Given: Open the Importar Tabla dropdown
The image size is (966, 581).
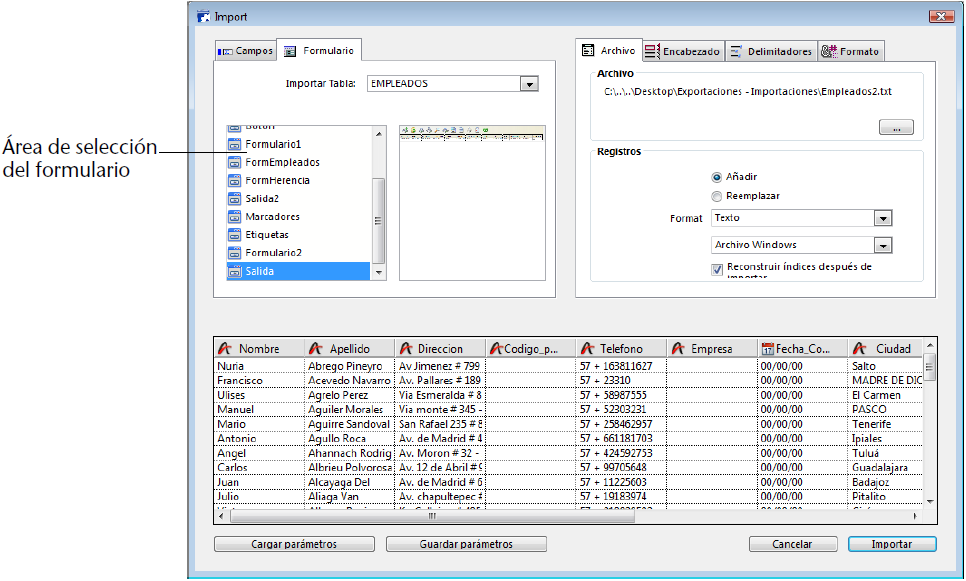Looking at the screenshot, I should (529, 84).
